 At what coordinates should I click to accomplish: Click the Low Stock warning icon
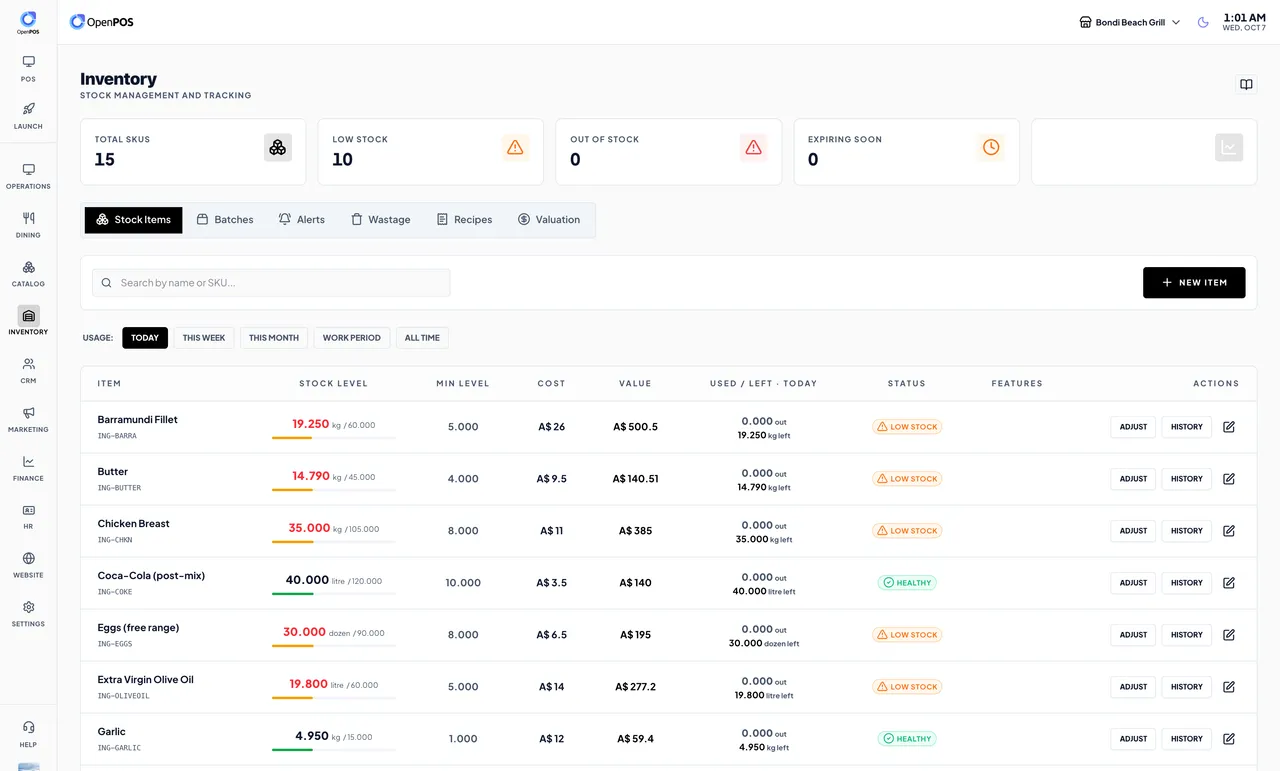click(x=515, y=147)
